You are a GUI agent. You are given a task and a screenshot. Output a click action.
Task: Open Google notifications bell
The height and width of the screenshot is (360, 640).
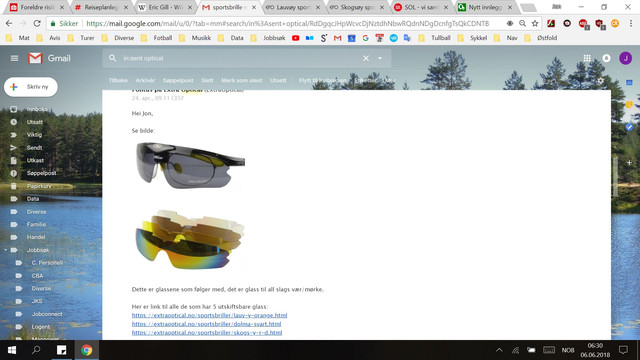click(607, 58)
